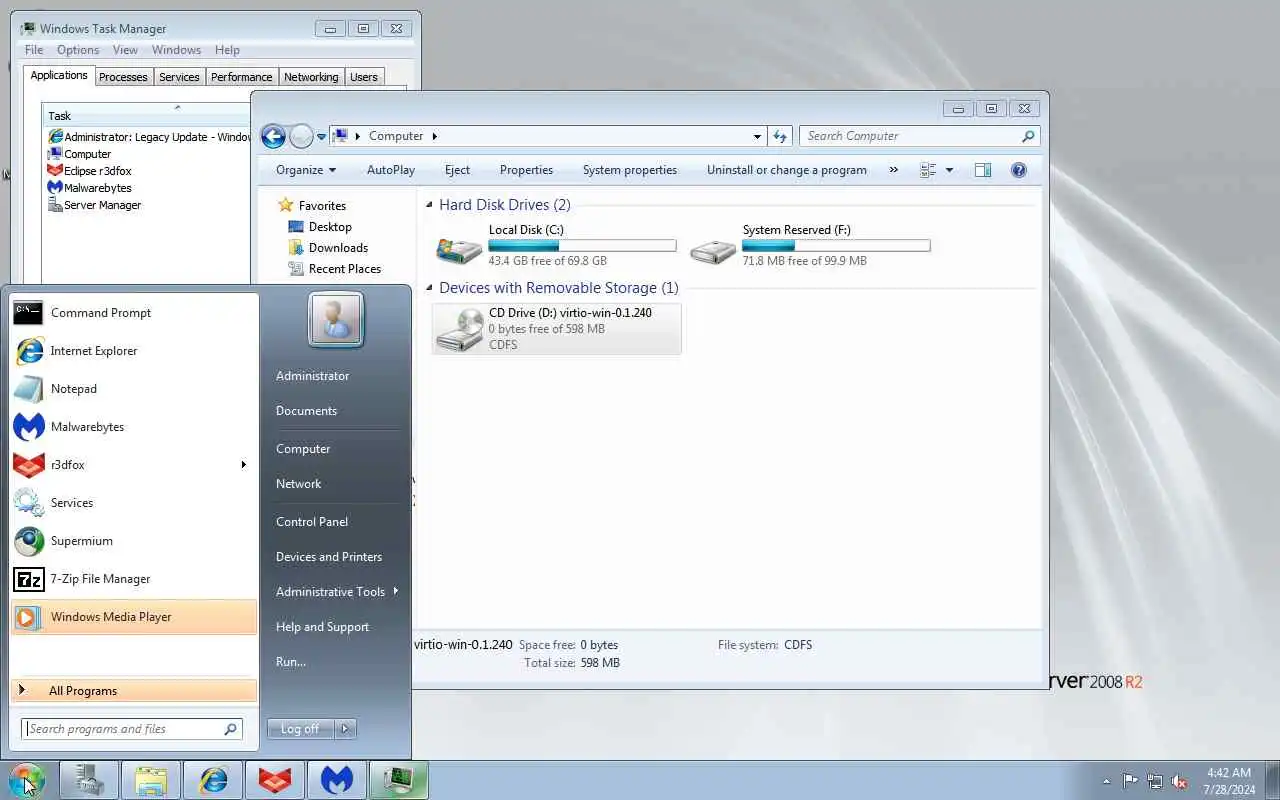Click the Search Computer field
The image size is (1280, 800).
coord(920,136)
